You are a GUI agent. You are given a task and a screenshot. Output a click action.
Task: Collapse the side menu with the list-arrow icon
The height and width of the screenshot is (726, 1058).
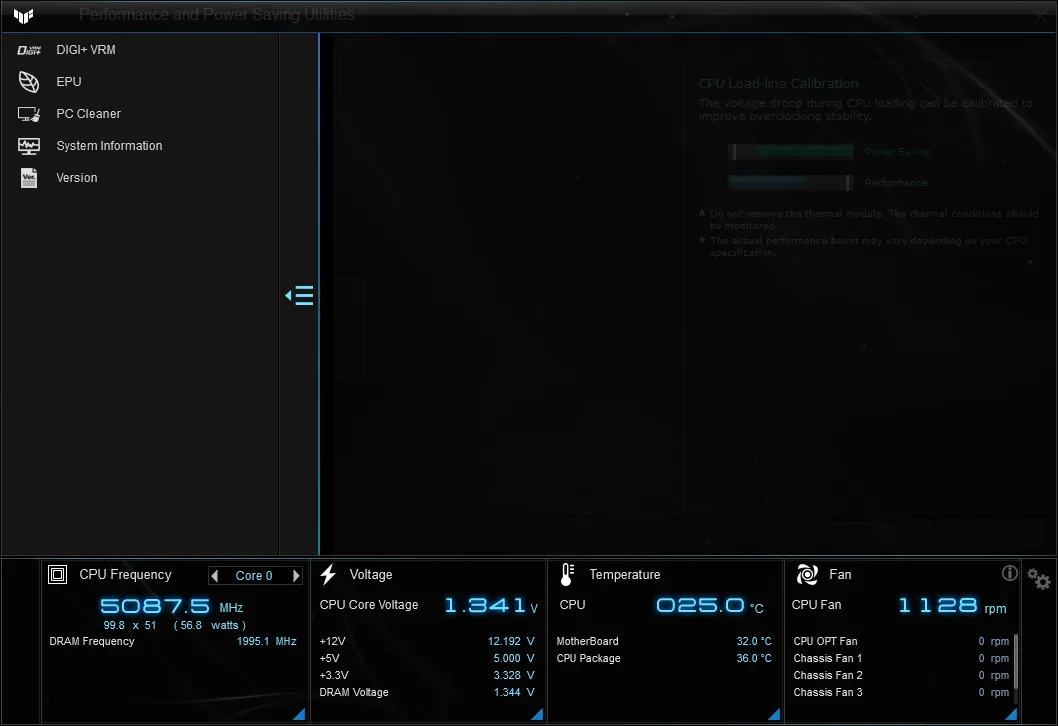299,296
